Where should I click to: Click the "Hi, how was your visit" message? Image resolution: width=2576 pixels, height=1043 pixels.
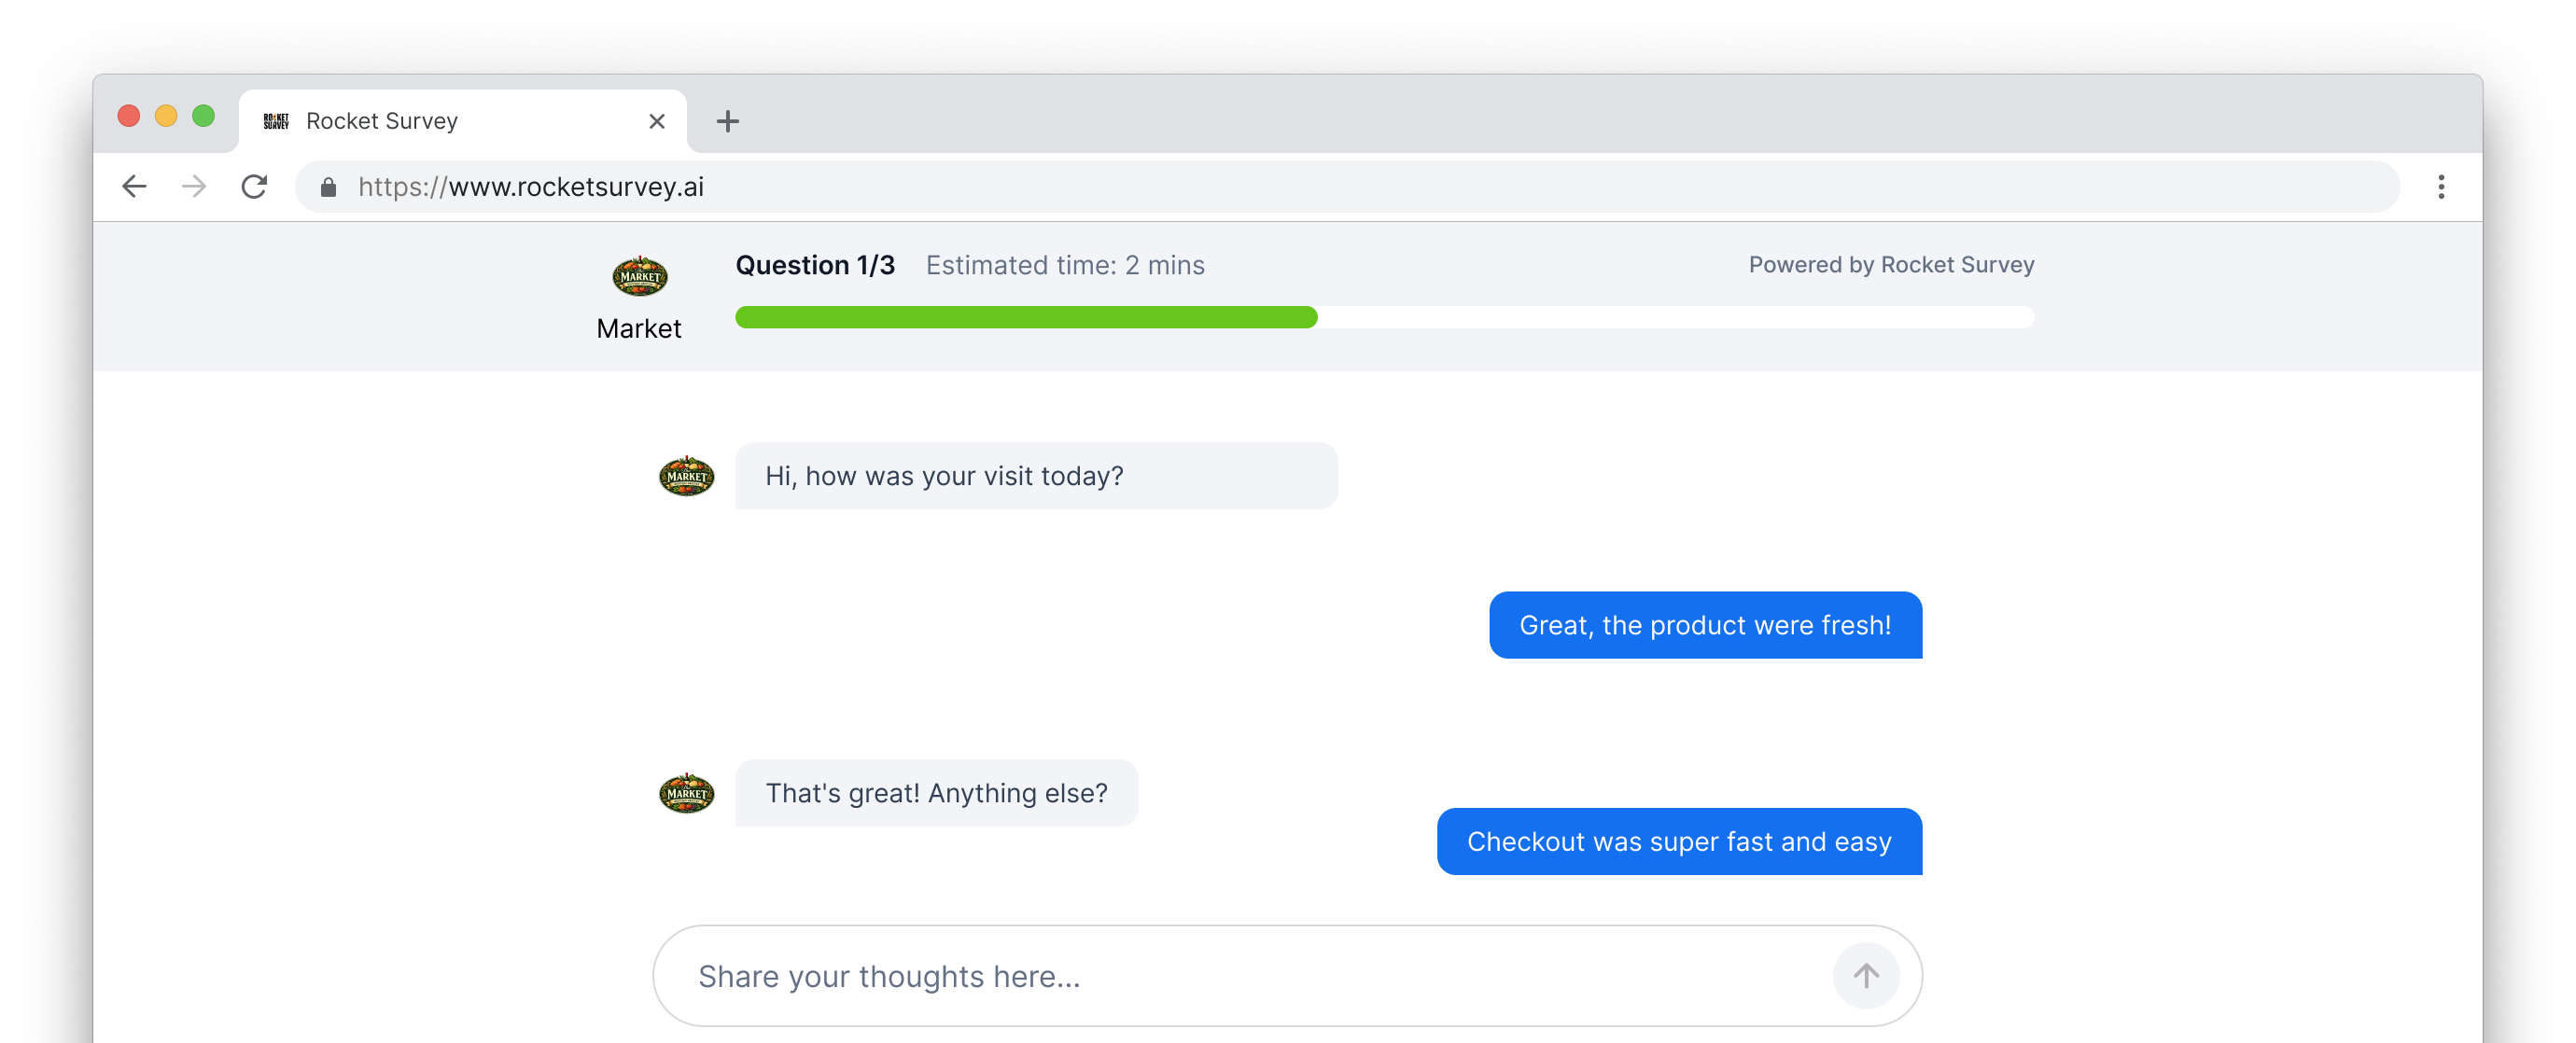1036,476
